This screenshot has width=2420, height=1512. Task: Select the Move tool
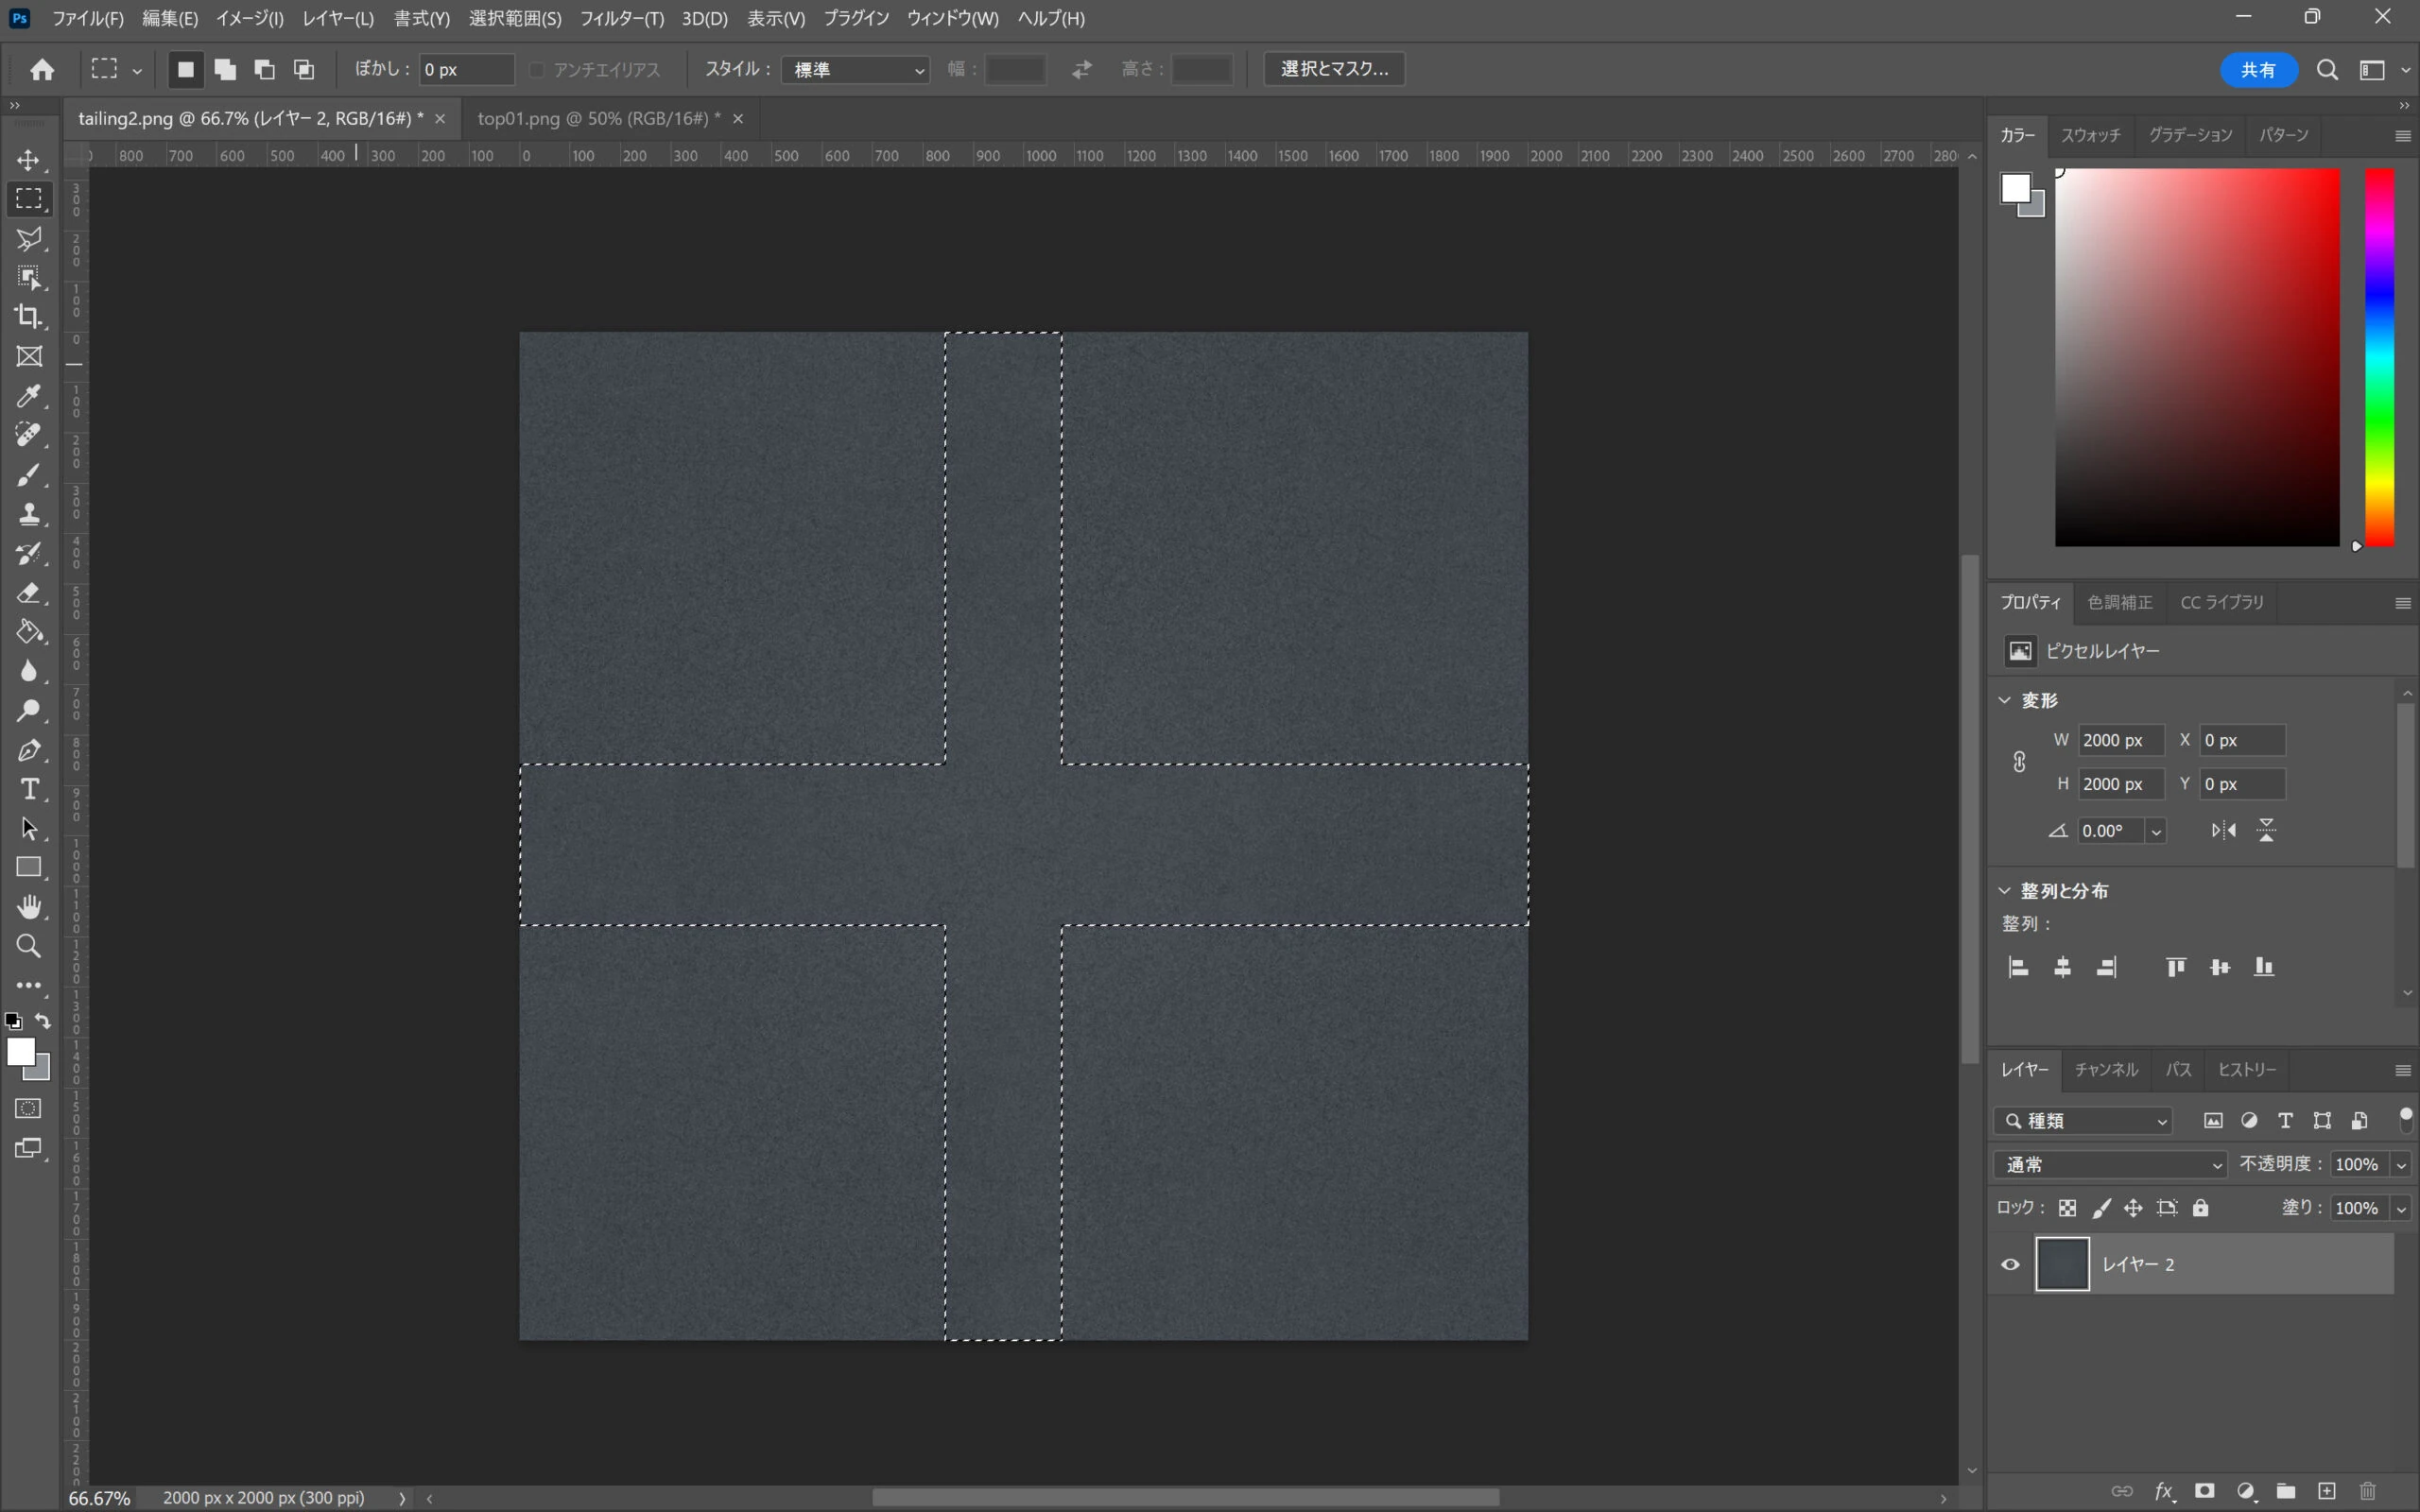tap(28, 161)
